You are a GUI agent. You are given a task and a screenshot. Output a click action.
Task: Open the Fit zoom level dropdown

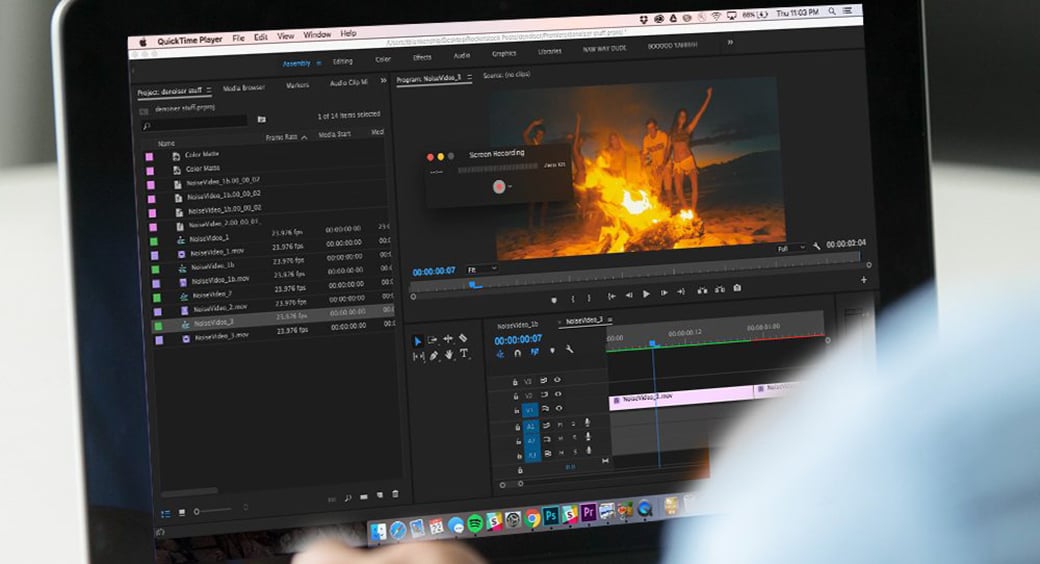click(x=484, y=269)
